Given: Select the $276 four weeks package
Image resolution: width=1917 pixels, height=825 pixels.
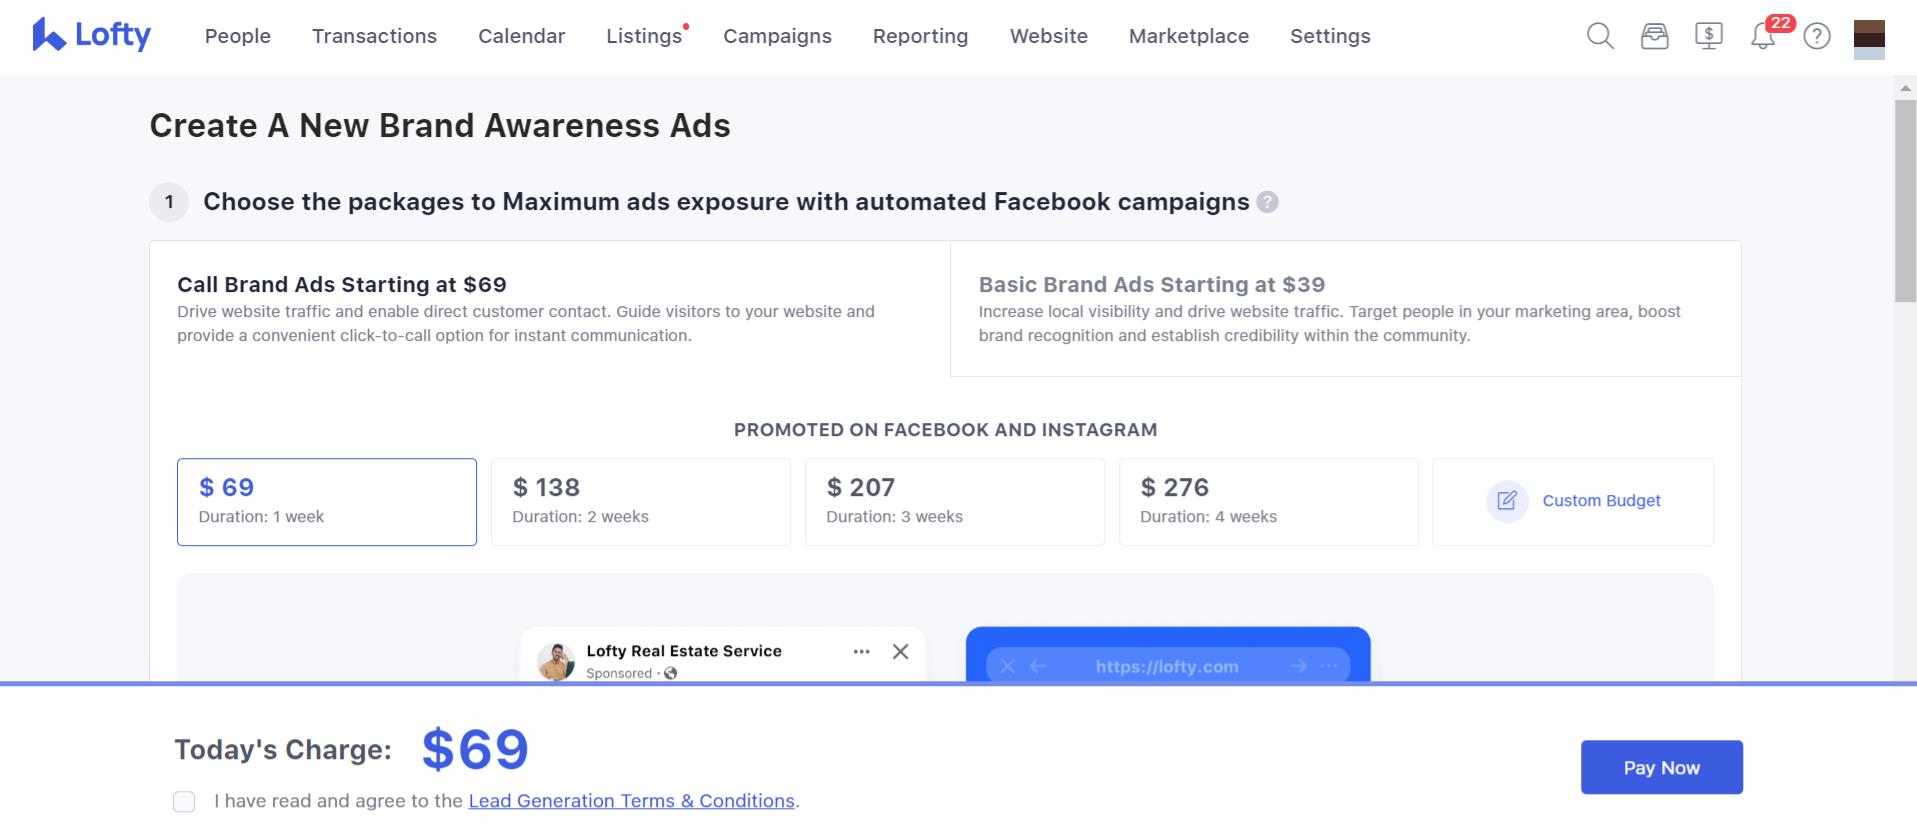Looking at the screenshot, I should [x=1268, y=502].
